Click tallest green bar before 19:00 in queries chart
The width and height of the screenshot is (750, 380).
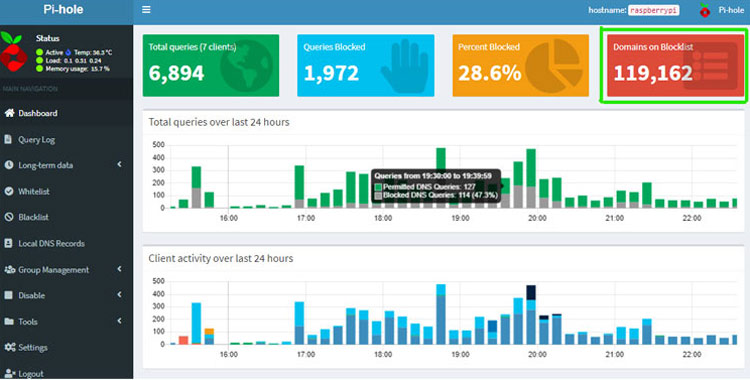[x=441, y=159]
